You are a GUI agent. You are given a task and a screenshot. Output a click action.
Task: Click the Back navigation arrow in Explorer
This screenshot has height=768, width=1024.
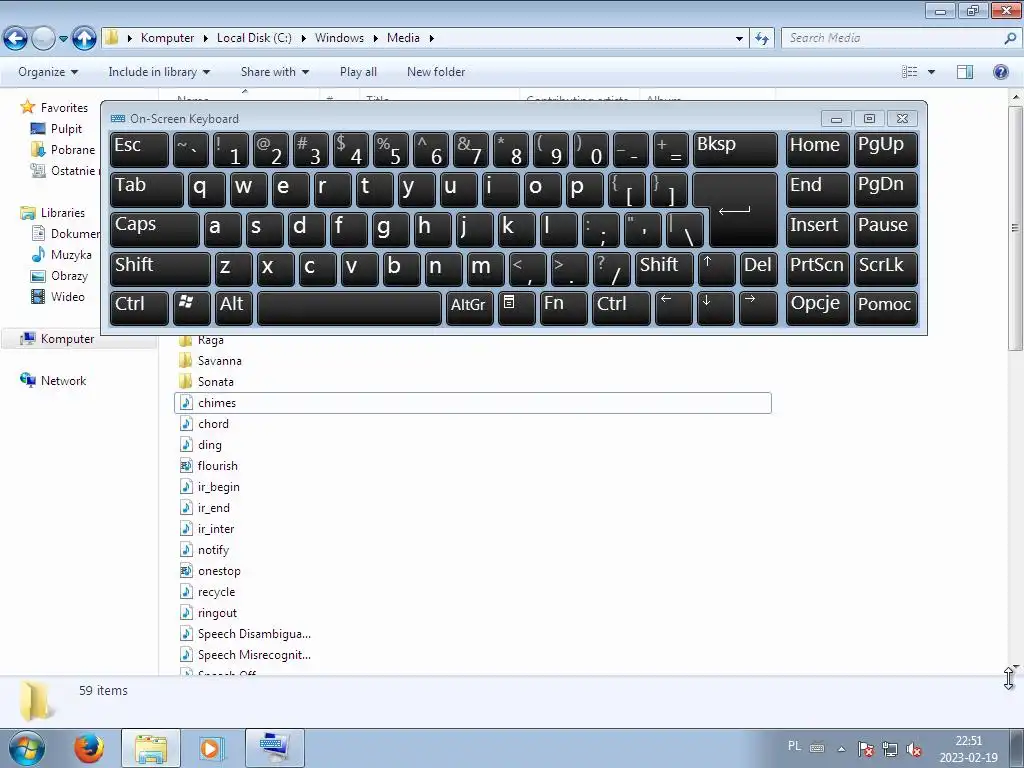[x=15, y=39]
